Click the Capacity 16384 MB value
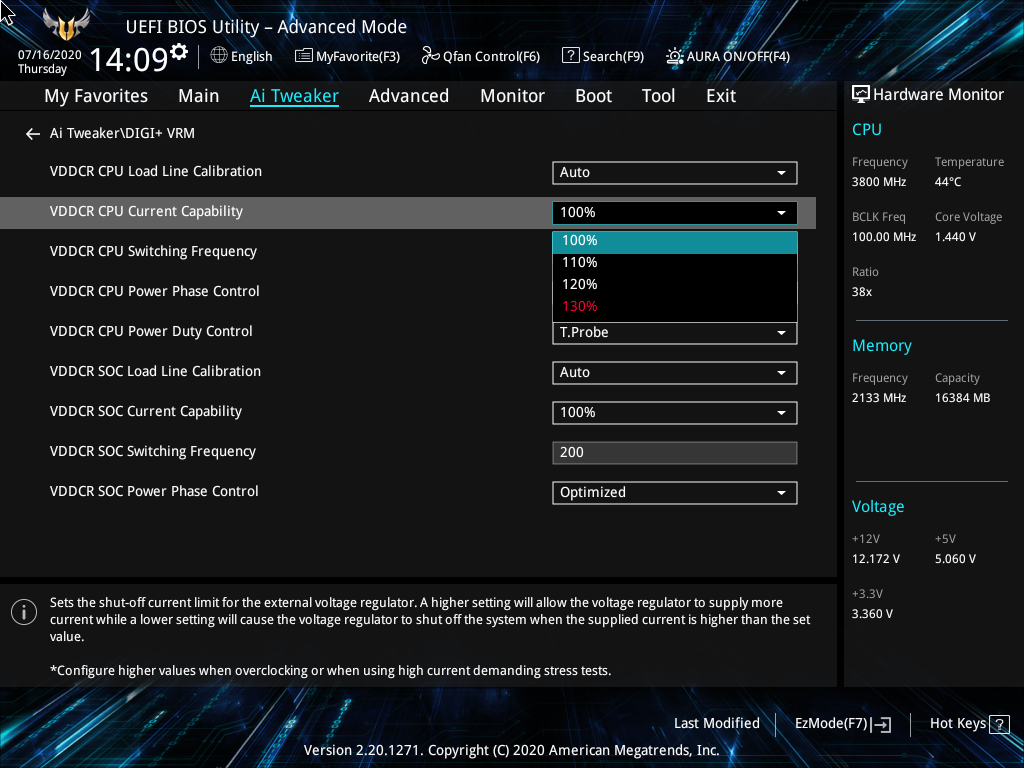 click(963, 398)
